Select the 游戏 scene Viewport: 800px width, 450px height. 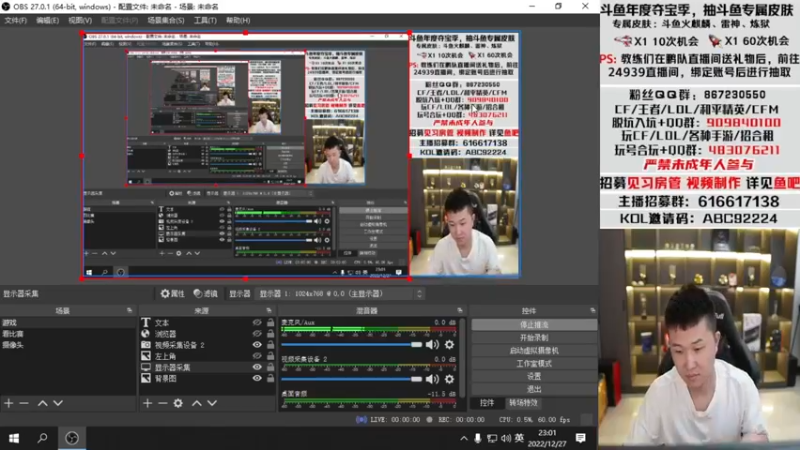click(x=68, y=322)
